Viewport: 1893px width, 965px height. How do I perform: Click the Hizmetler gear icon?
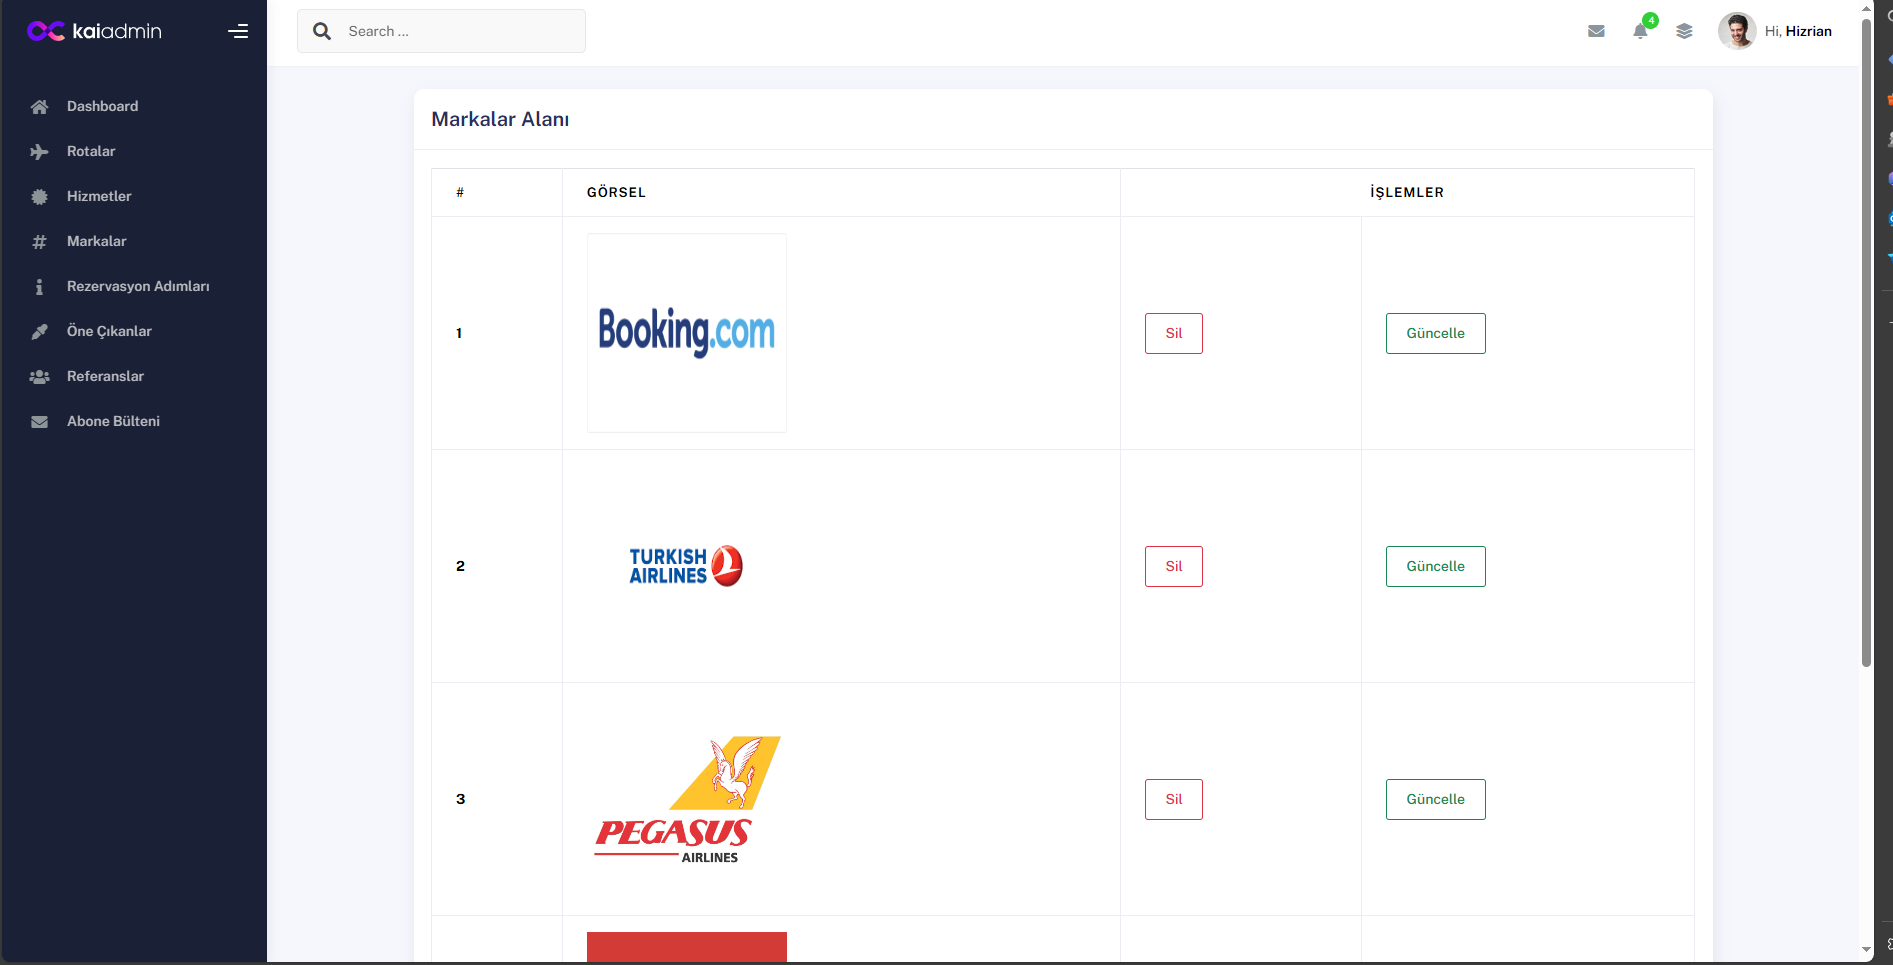[x=39, y=197]
